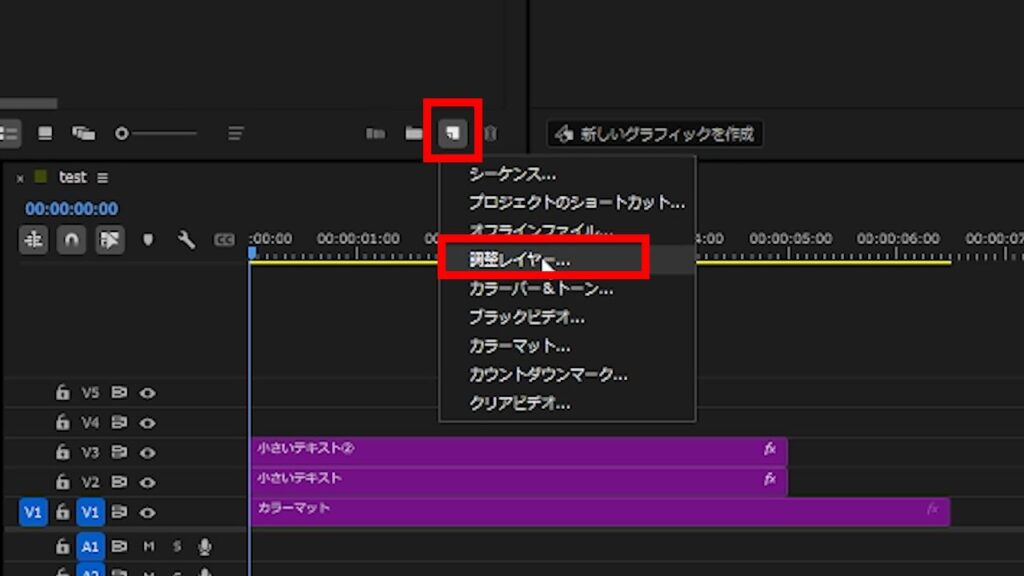Hide track V2 output eye

click(x=148, y=483)
